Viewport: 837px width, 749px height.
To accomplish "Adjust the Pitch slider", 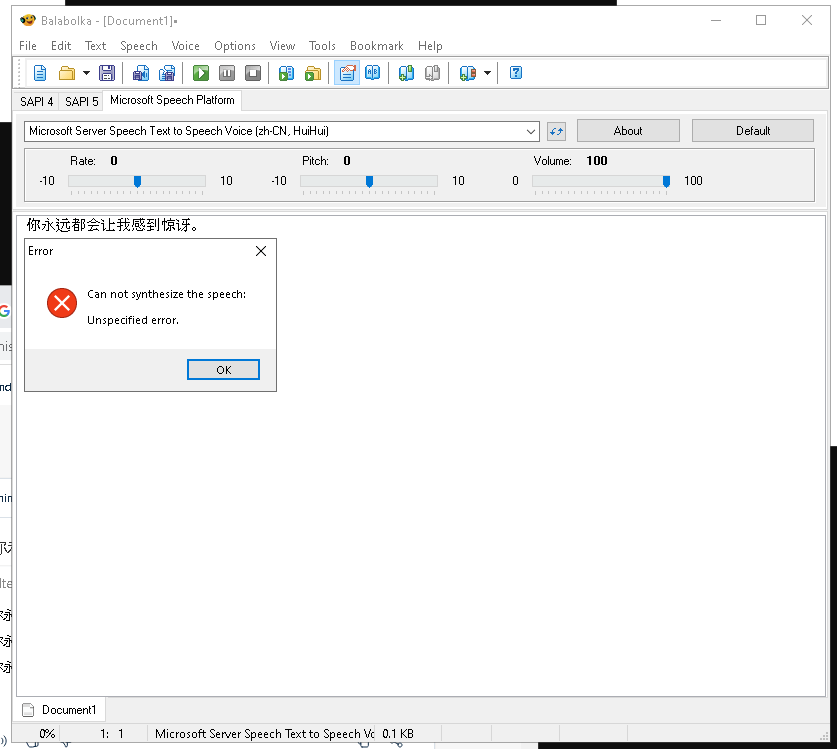I will coord(369,182).
